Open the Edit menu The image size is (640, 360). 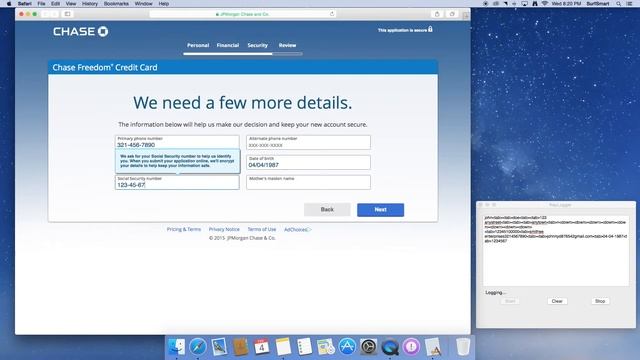(55, 4)
